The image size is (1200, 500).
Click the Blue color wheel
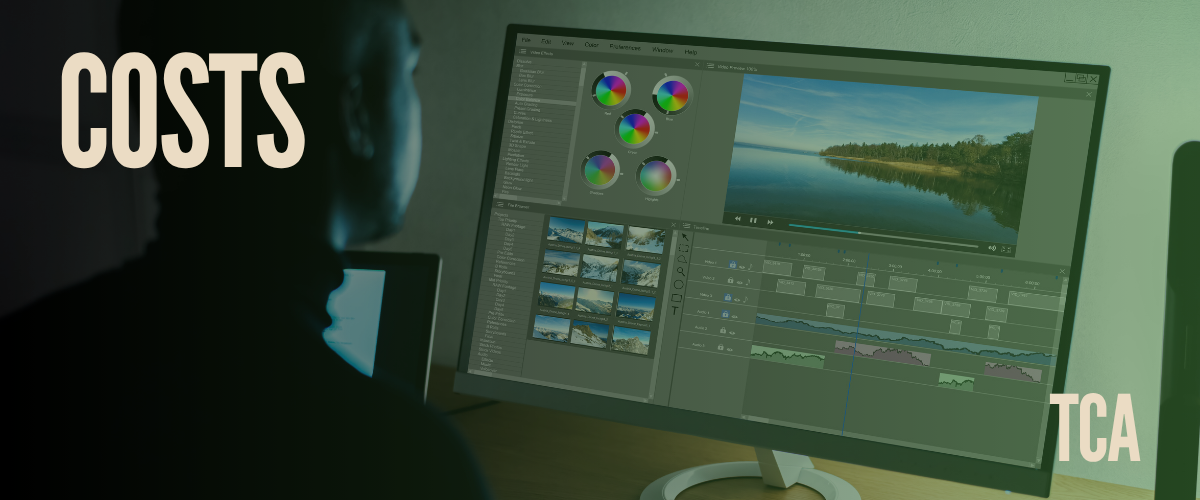point(672,96)
